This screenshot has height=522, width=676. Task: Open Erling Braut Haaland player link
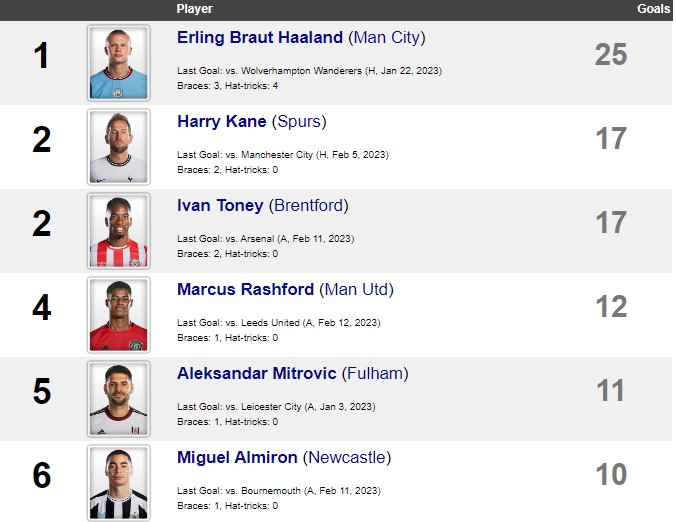(x=260, y=38)
